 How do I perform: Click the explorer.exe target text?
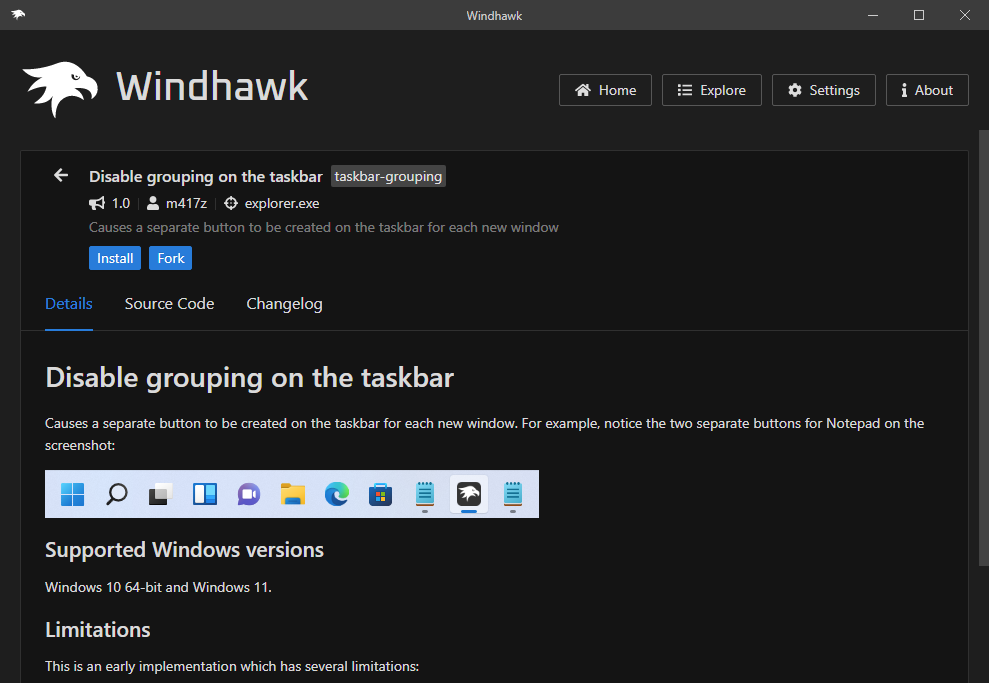282,204
